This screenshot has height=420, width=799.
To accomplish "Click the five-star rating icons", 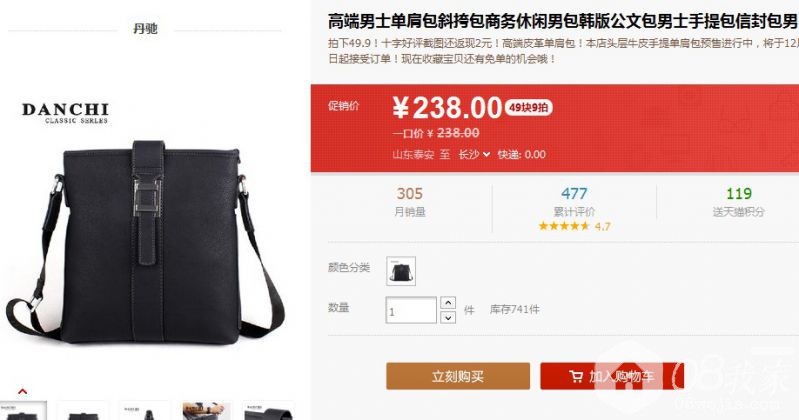I will tap(564, 226).
